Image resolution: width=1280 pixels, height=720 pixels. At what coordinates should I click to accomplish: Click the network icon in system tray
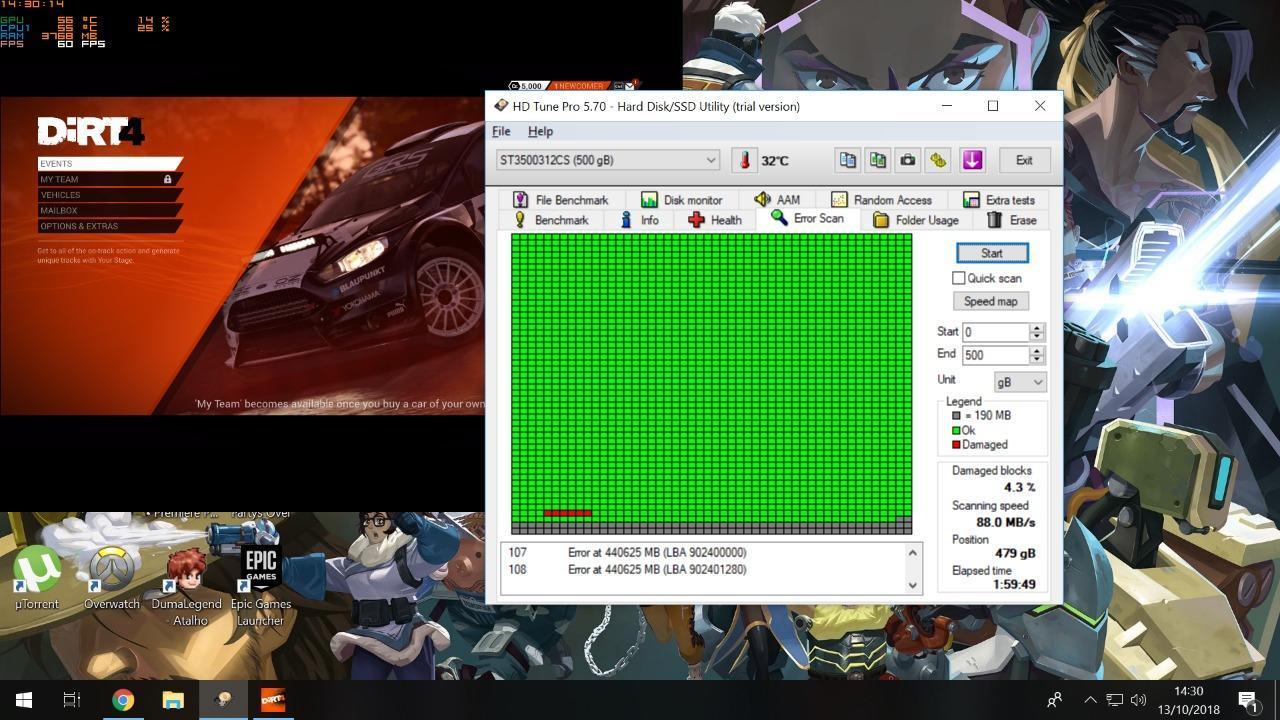1114,700
